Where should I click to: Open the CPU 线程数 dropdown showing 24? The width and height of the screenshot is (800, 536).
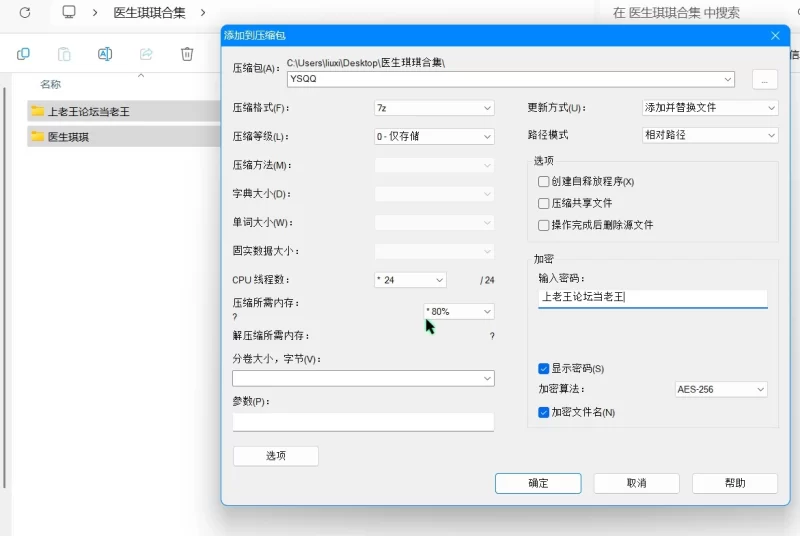pos(411,280)
